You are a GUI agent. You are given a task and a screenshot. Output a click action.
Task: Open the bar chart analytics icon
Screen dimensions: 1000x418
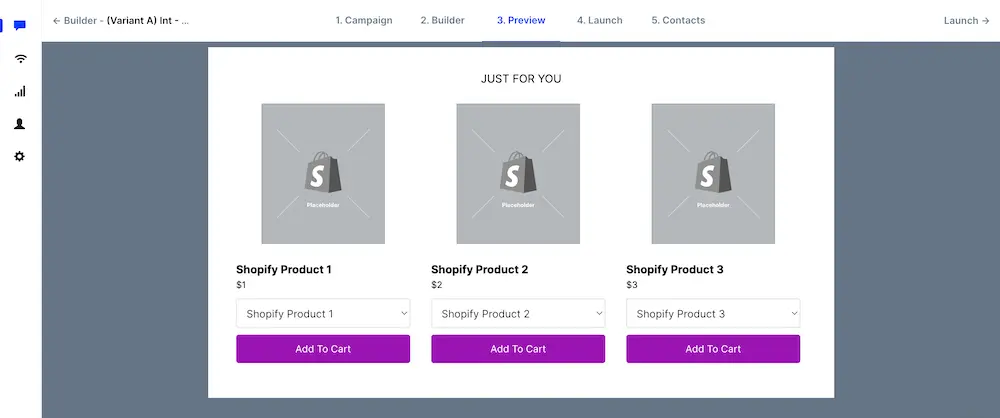pyautogui.click(x=20, y=91)
